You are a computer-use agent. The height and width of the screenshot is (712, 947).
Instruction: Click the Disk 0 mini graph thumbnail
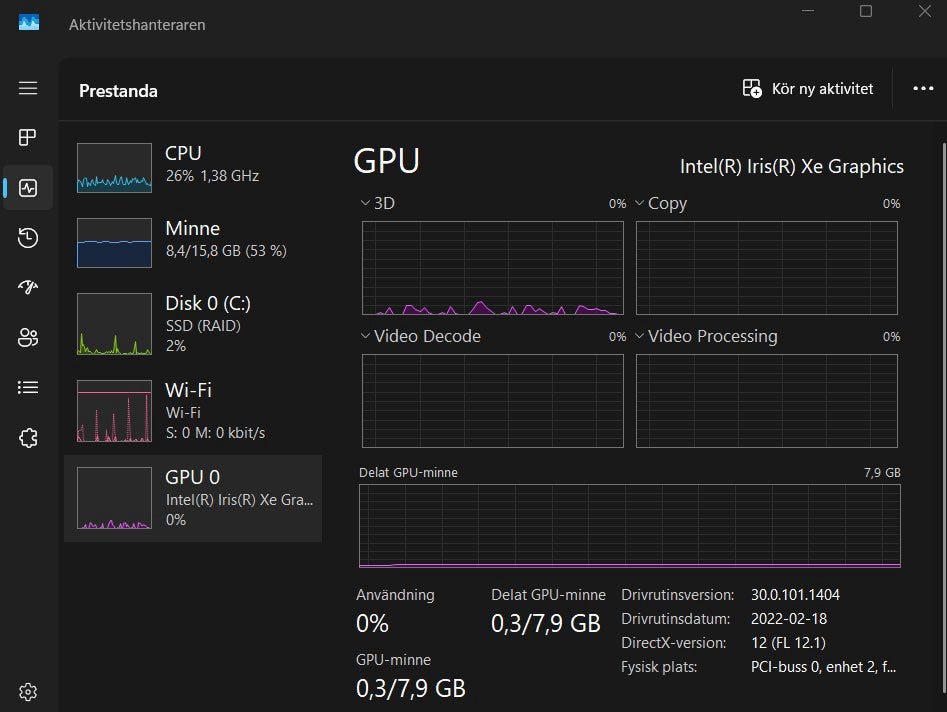click(114, 324)
